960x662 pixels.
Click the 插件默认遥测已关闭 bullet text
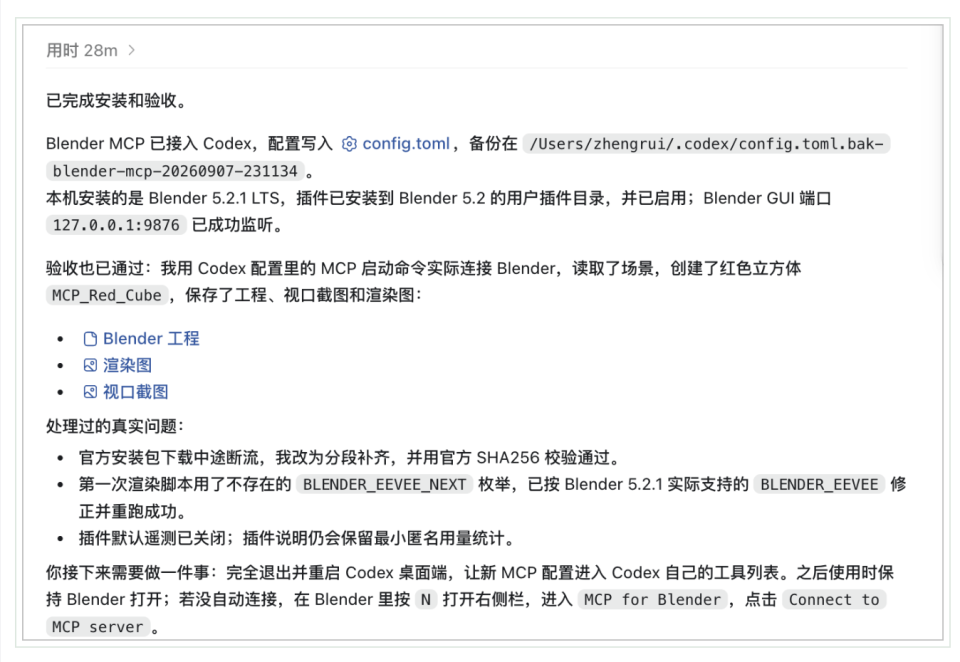[297, 538]
